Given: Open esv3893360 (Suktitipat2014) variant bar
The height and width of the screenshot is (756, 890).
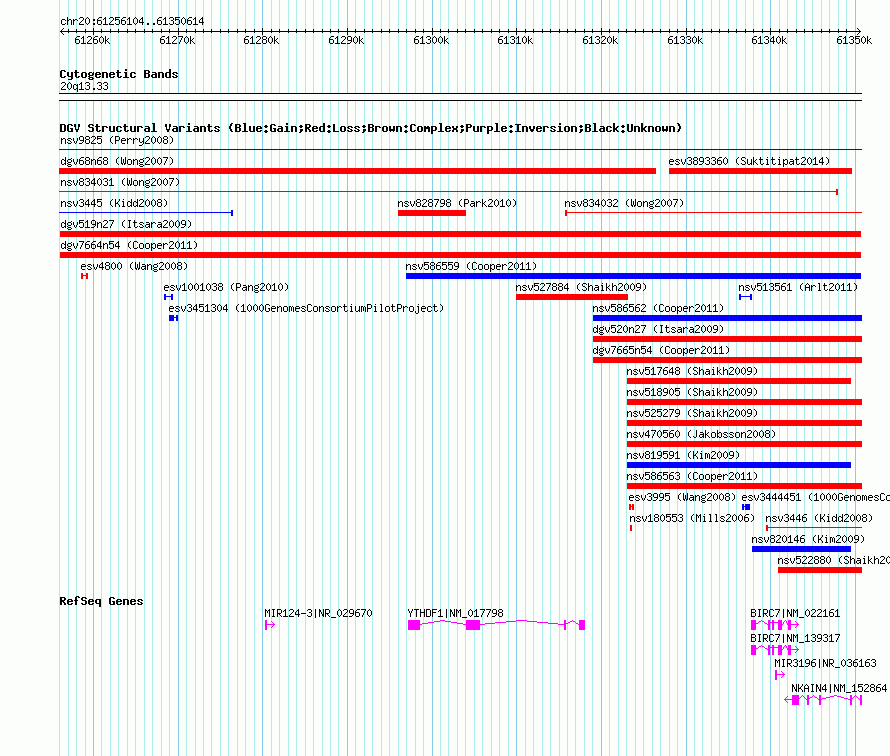Looking at the screenshot, I should point(760,171).
